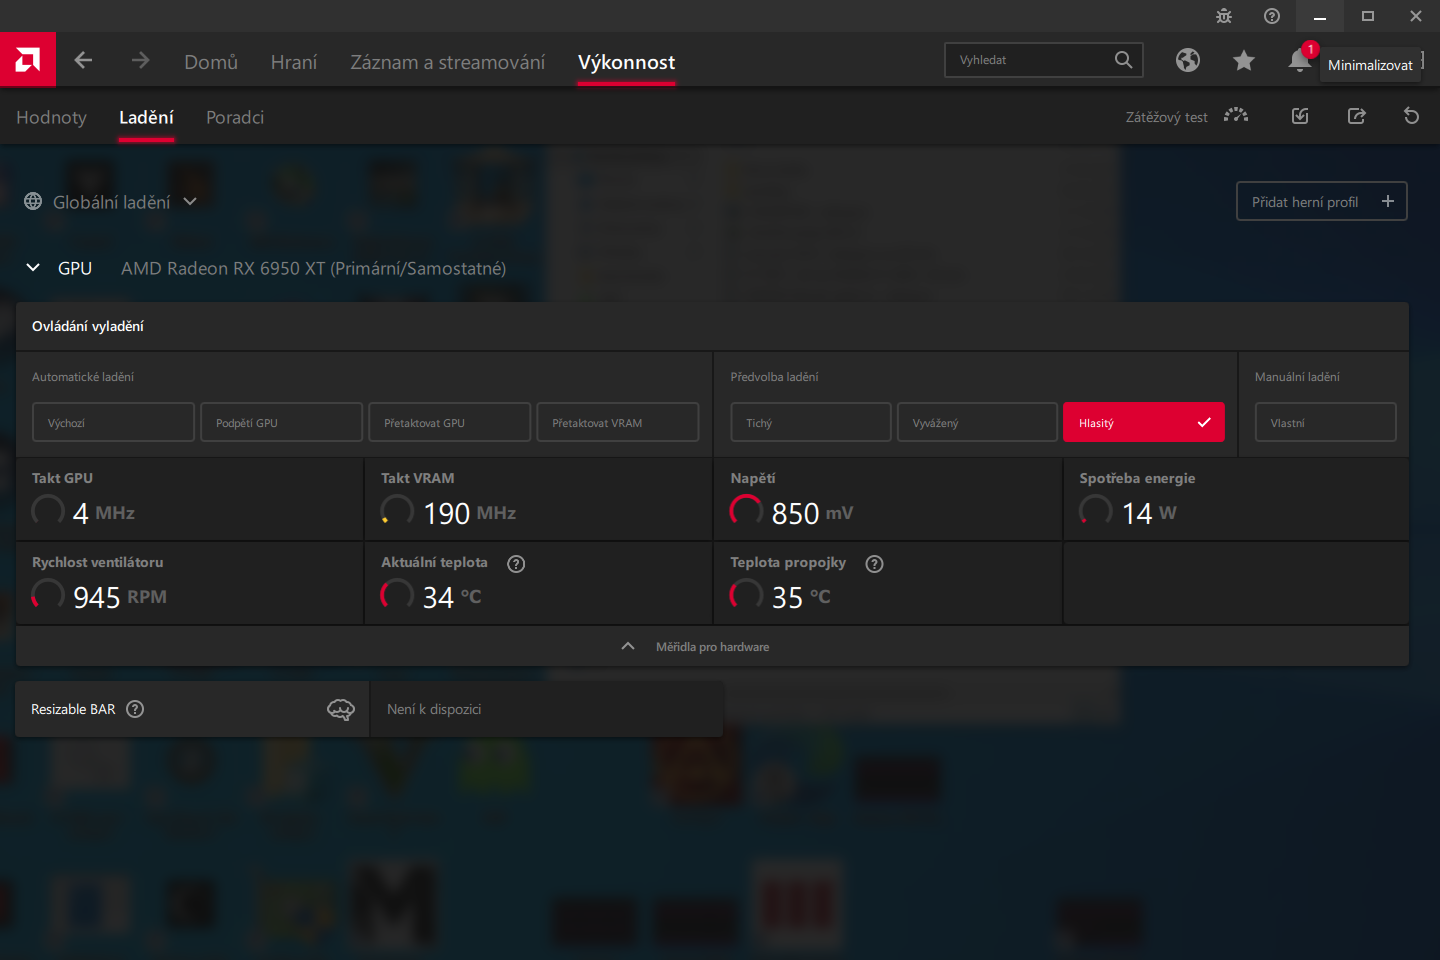Image resolution: width=1440 pixels, height=960 pixels.
Task: Select Výchozí automatic tuning
Action: [x=113, y=422]
